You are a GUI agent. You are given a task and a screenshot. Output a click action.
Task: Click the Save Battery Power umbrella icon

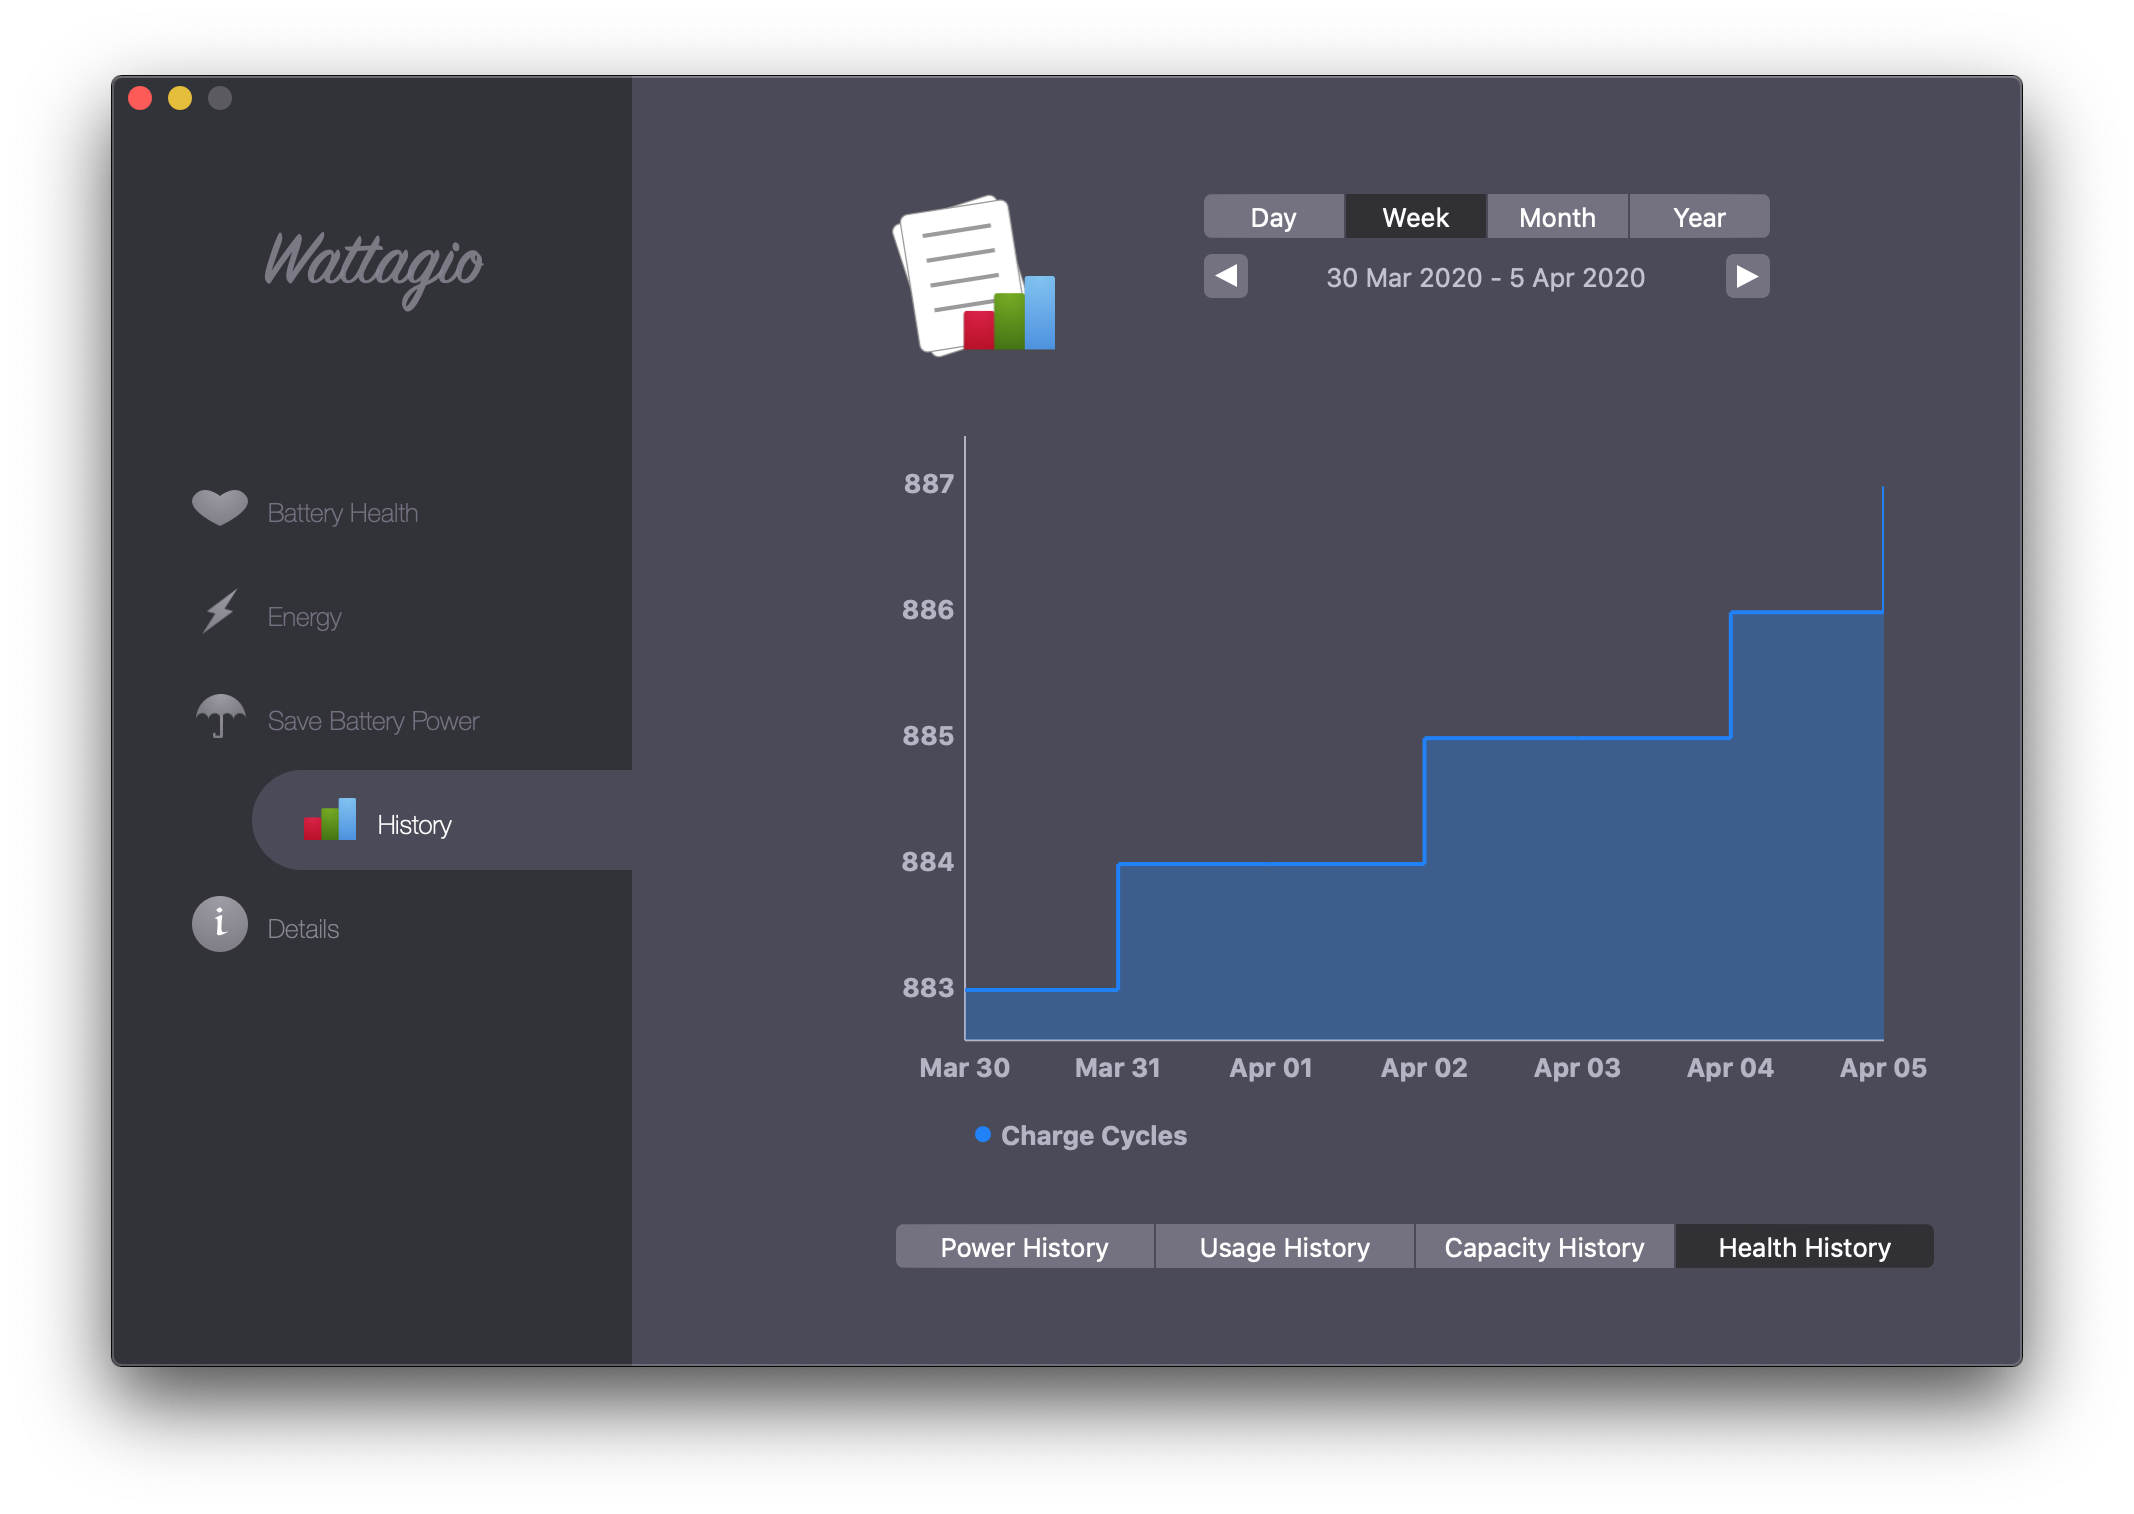pos(220,716)
